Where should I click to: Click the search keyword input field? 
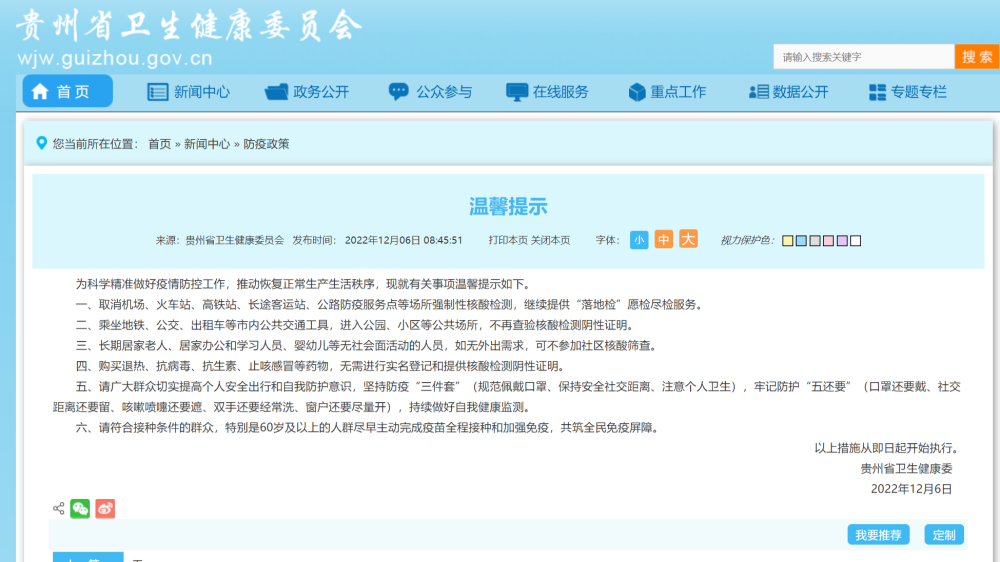[x=864, y=57]
